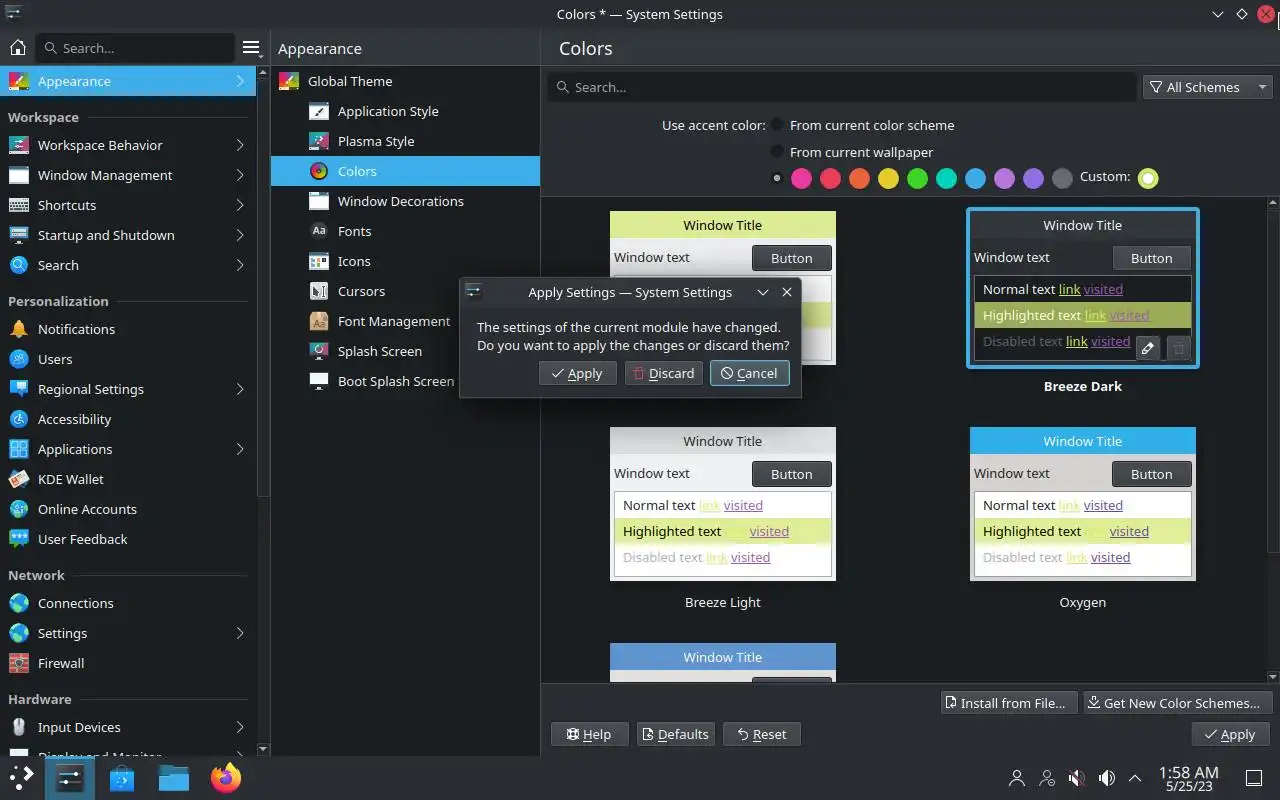Click the Help button
Screen dimensions: 1280x800
pyautogui.click(x=589, y=734)
